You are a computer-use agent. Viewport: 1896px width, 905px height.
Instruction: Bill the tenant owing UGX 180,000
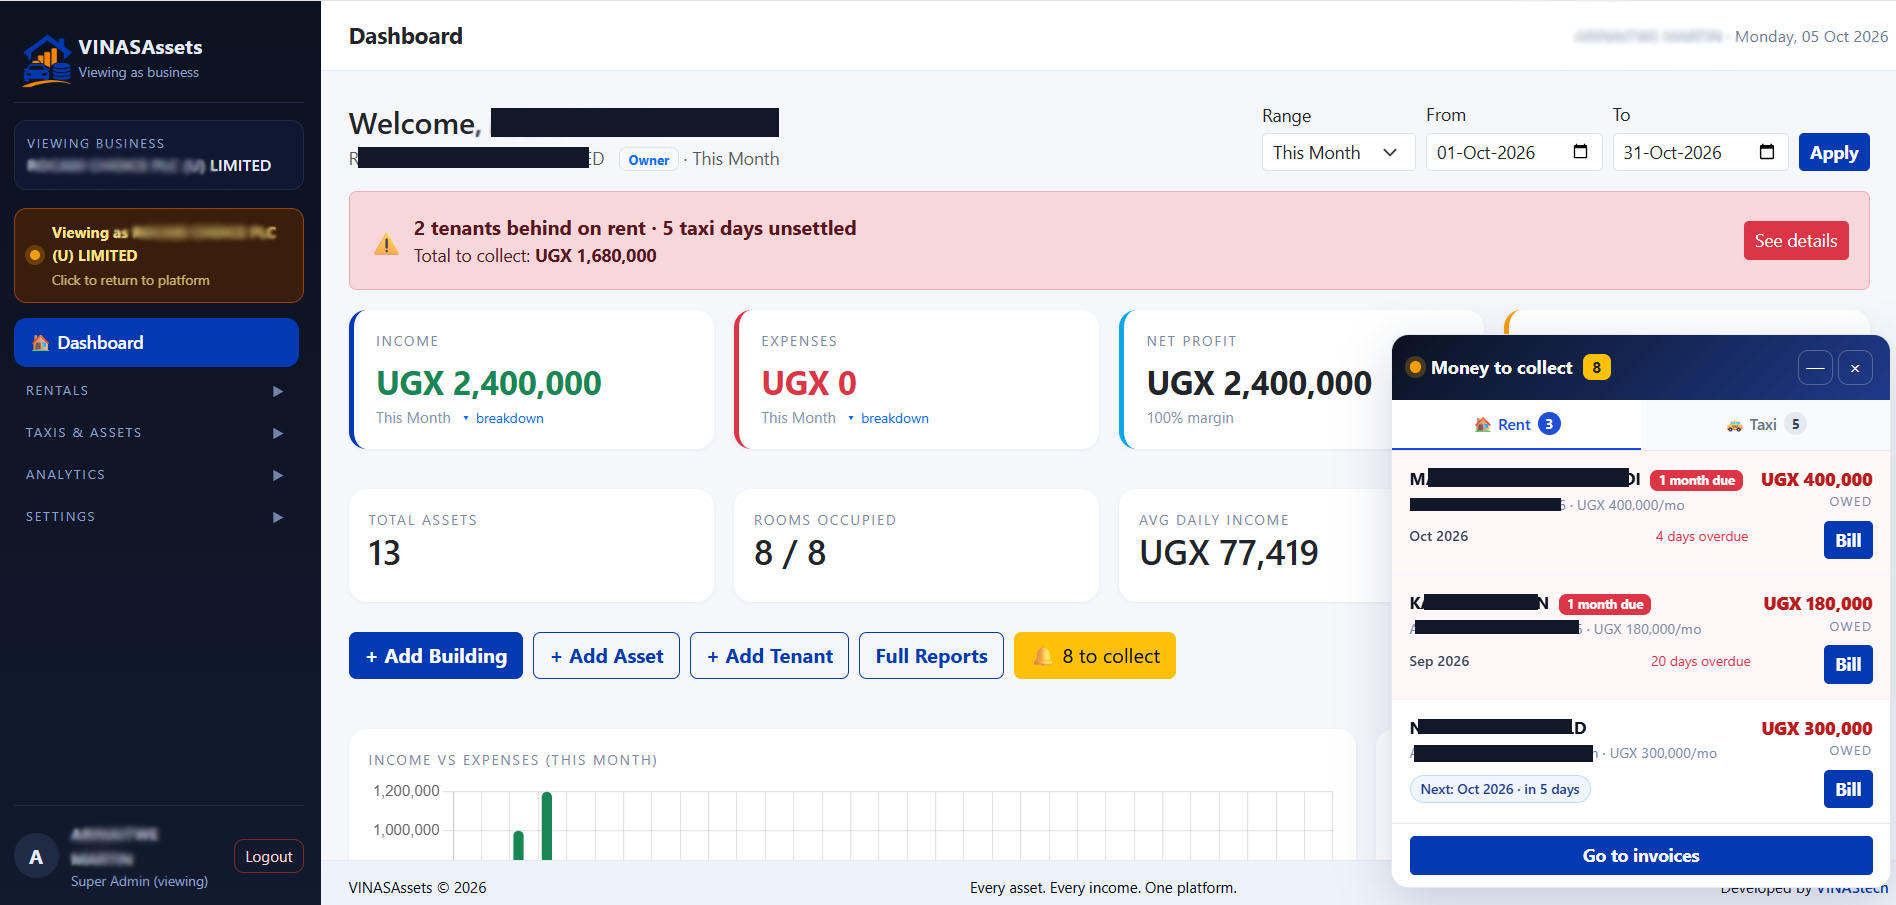coord(1848,664)
